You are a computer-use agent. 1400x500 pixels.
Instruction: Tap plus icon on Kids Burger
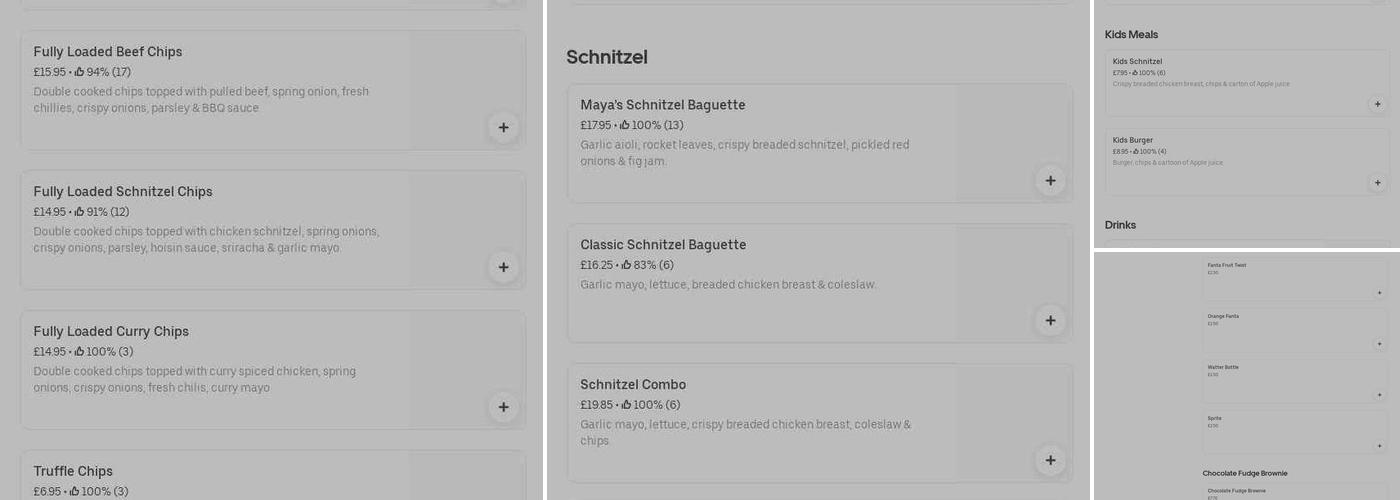pos(1377,183)
